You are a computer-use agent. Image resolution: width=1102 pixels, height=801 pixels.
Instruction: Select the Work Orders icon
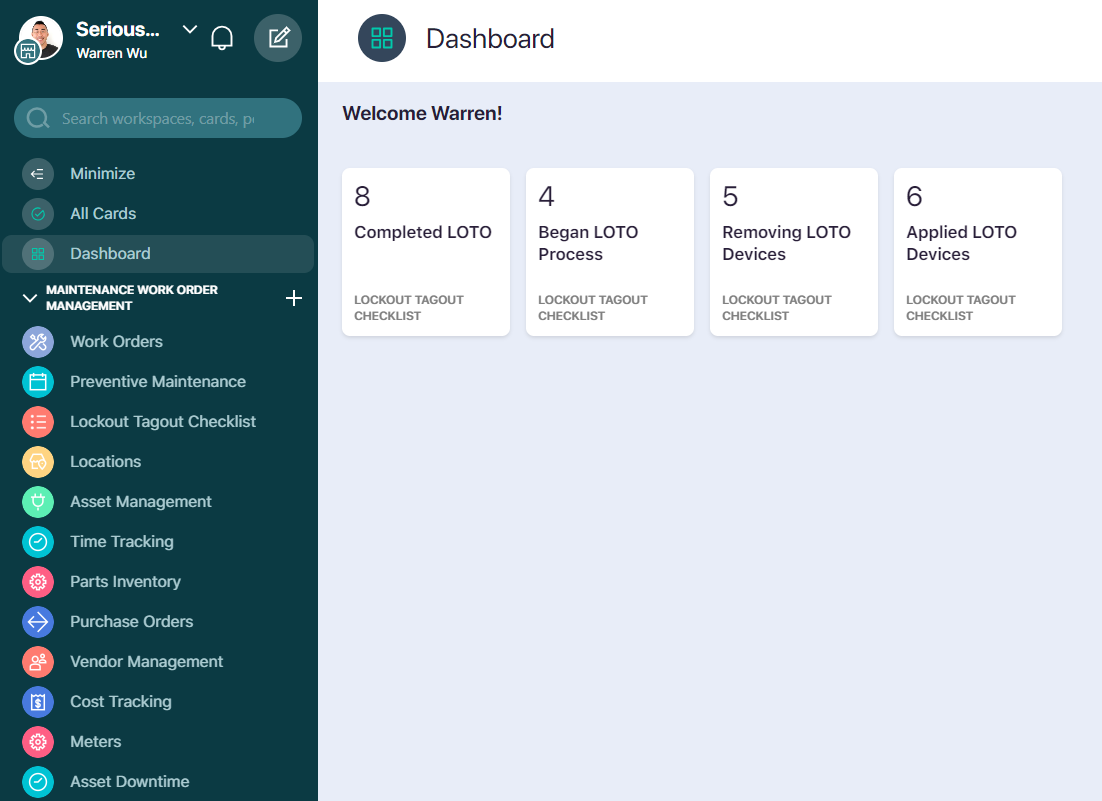(37, 341)
